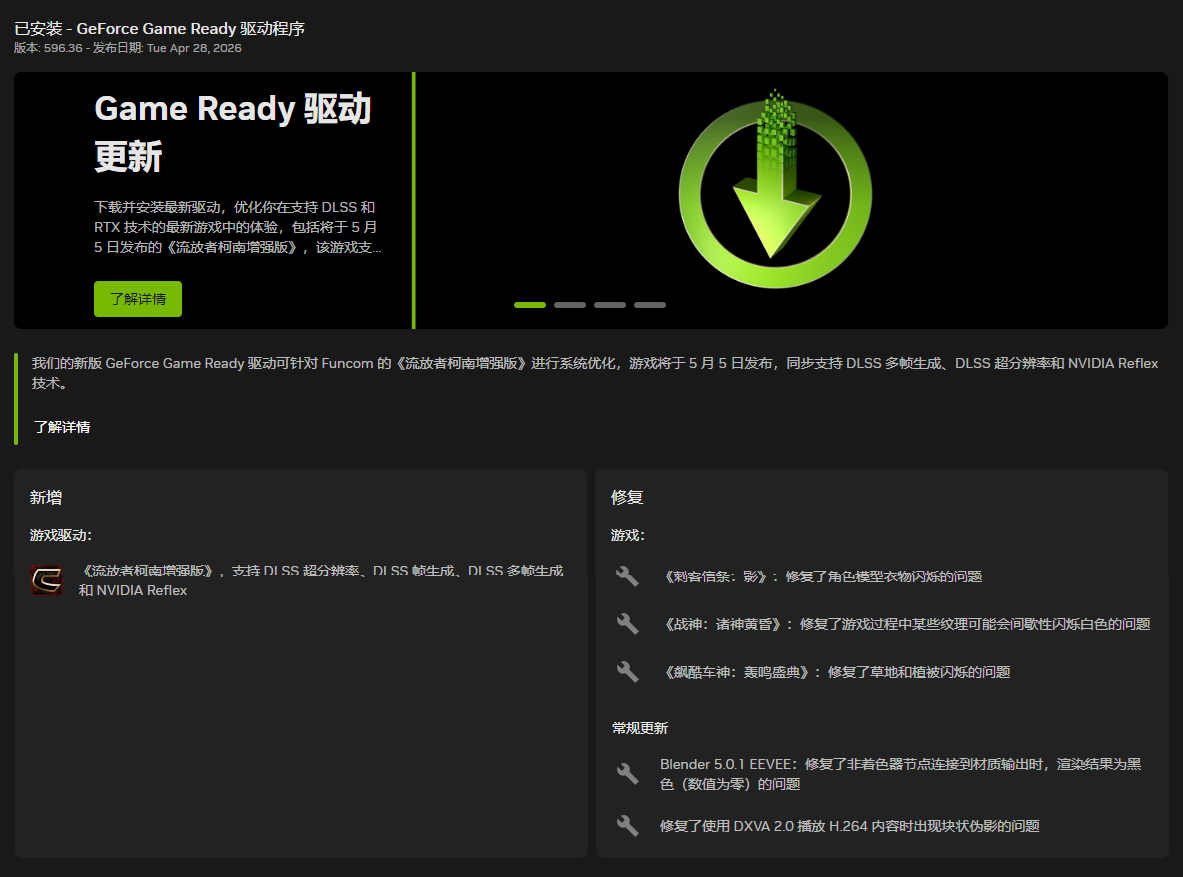The height and width of the screenshot is (877, 1183).
Task: Click the 修复 section heading
Action: pyautogui.click(x=627, y=497)
